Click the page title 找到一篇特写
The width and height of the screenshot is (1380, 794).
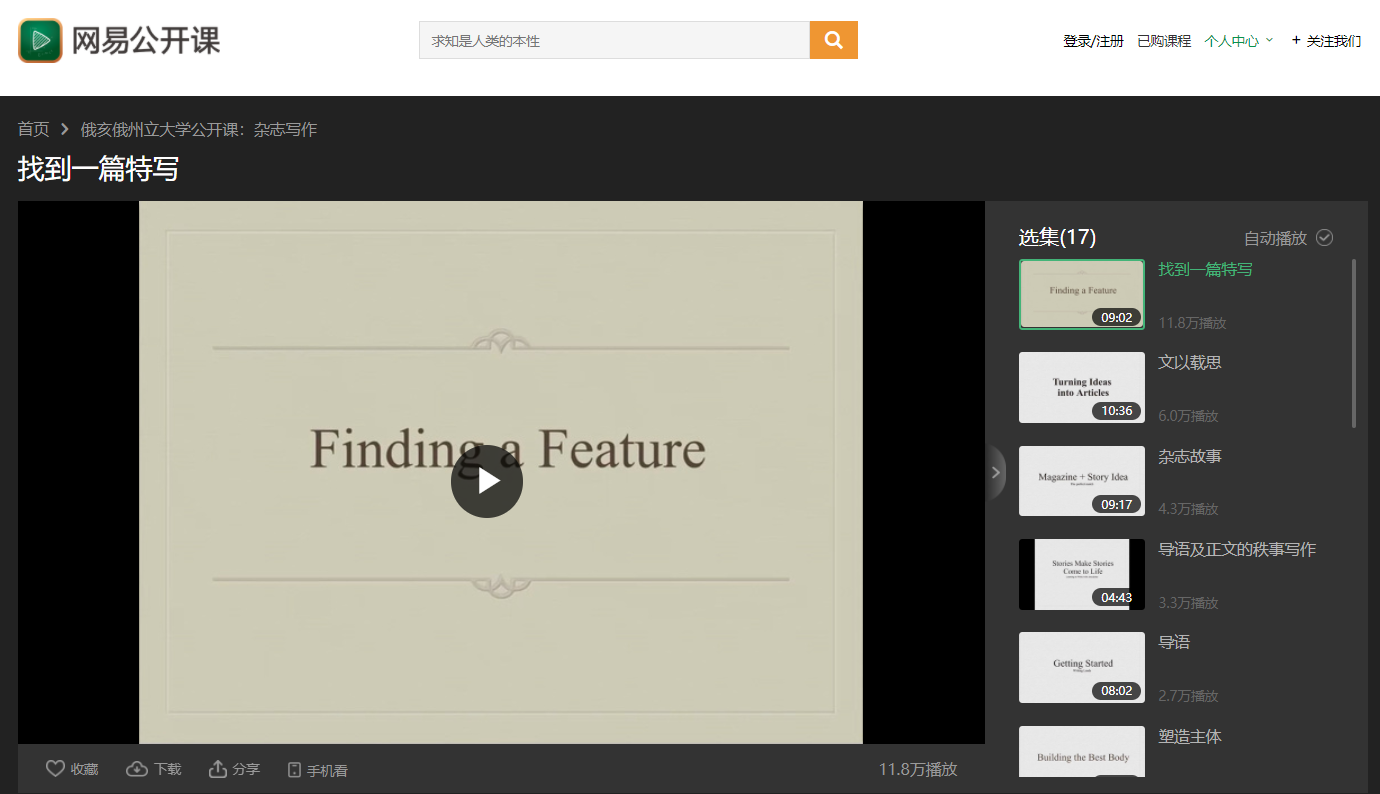click(x=98, y=169)
